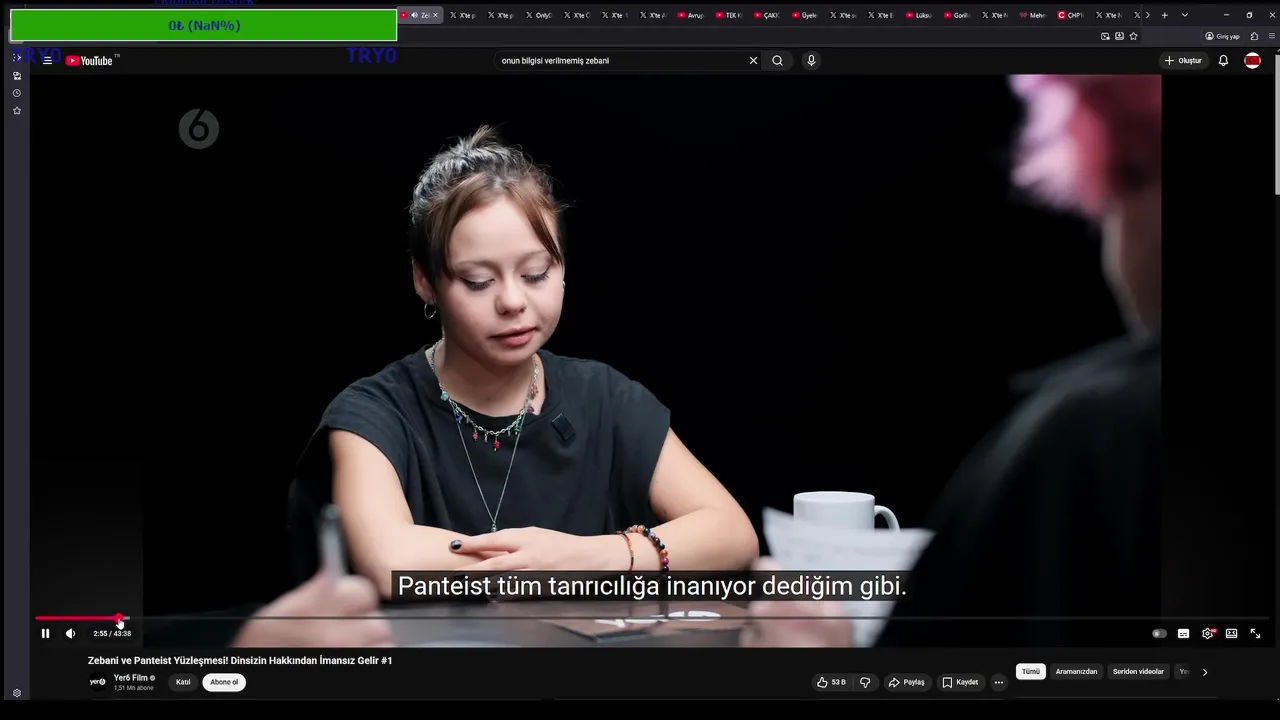
Task: Open the notifications bell
Action: click(1223, 60)
